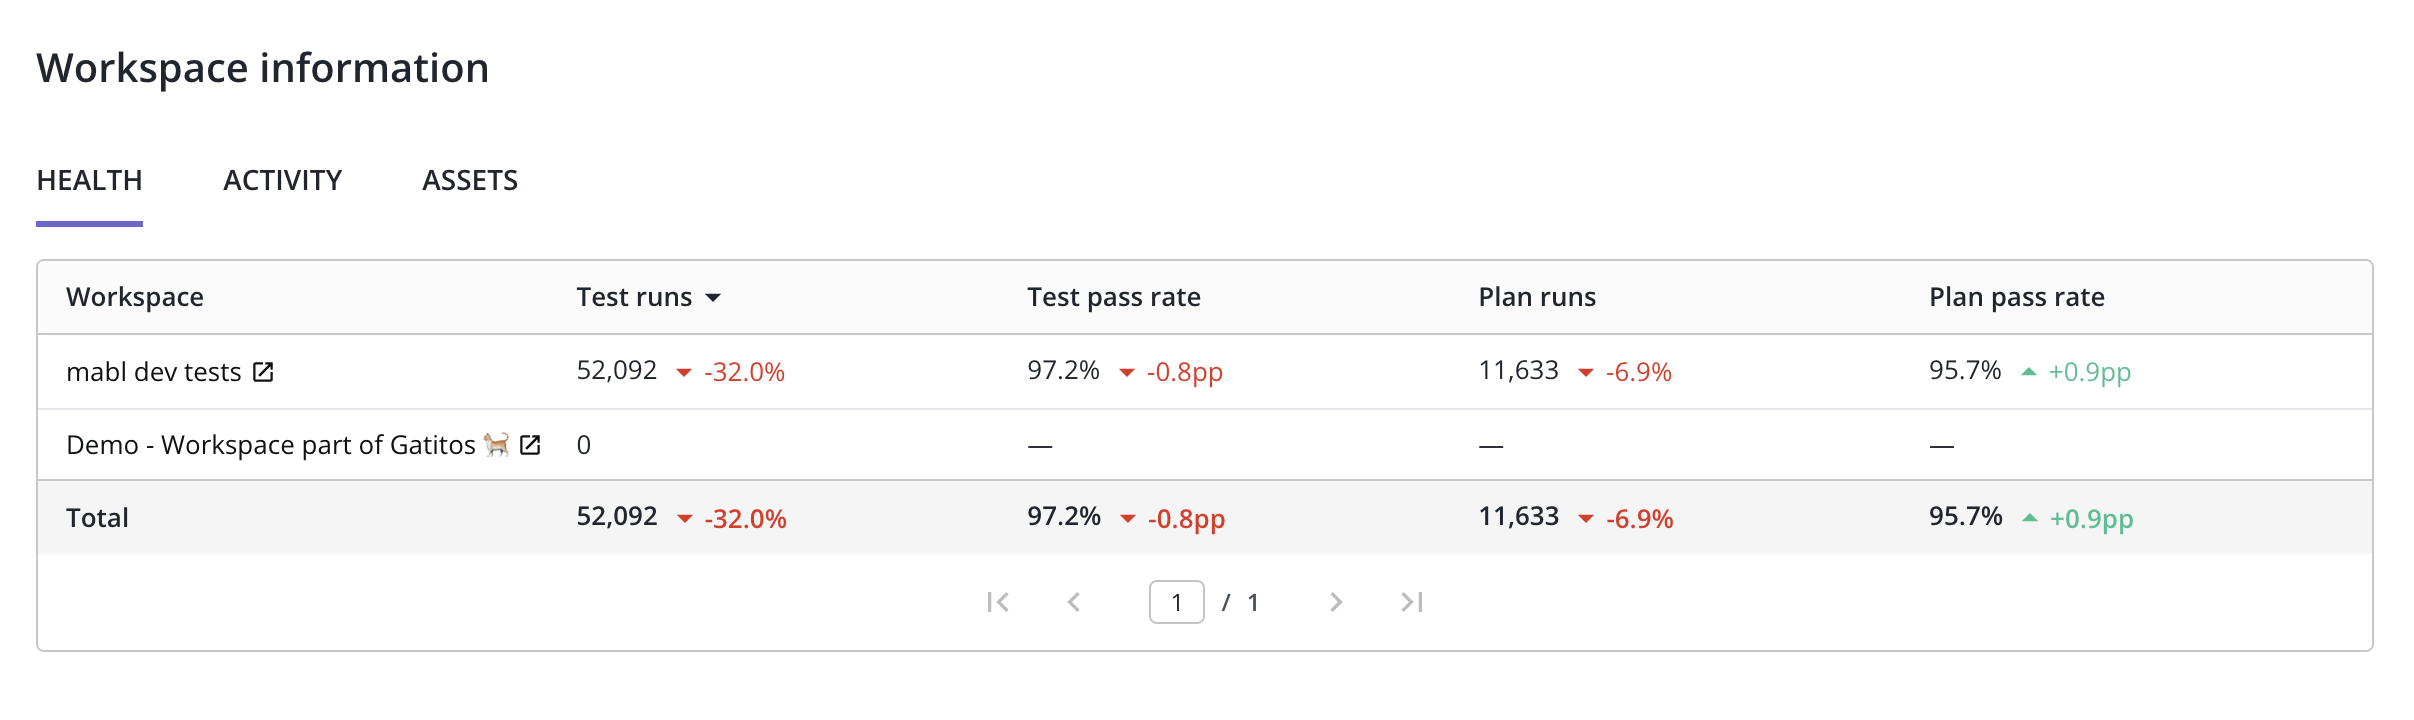Go to previous page of table
The height and width of the screenshot is (720, 2414).
(1074, 602)
